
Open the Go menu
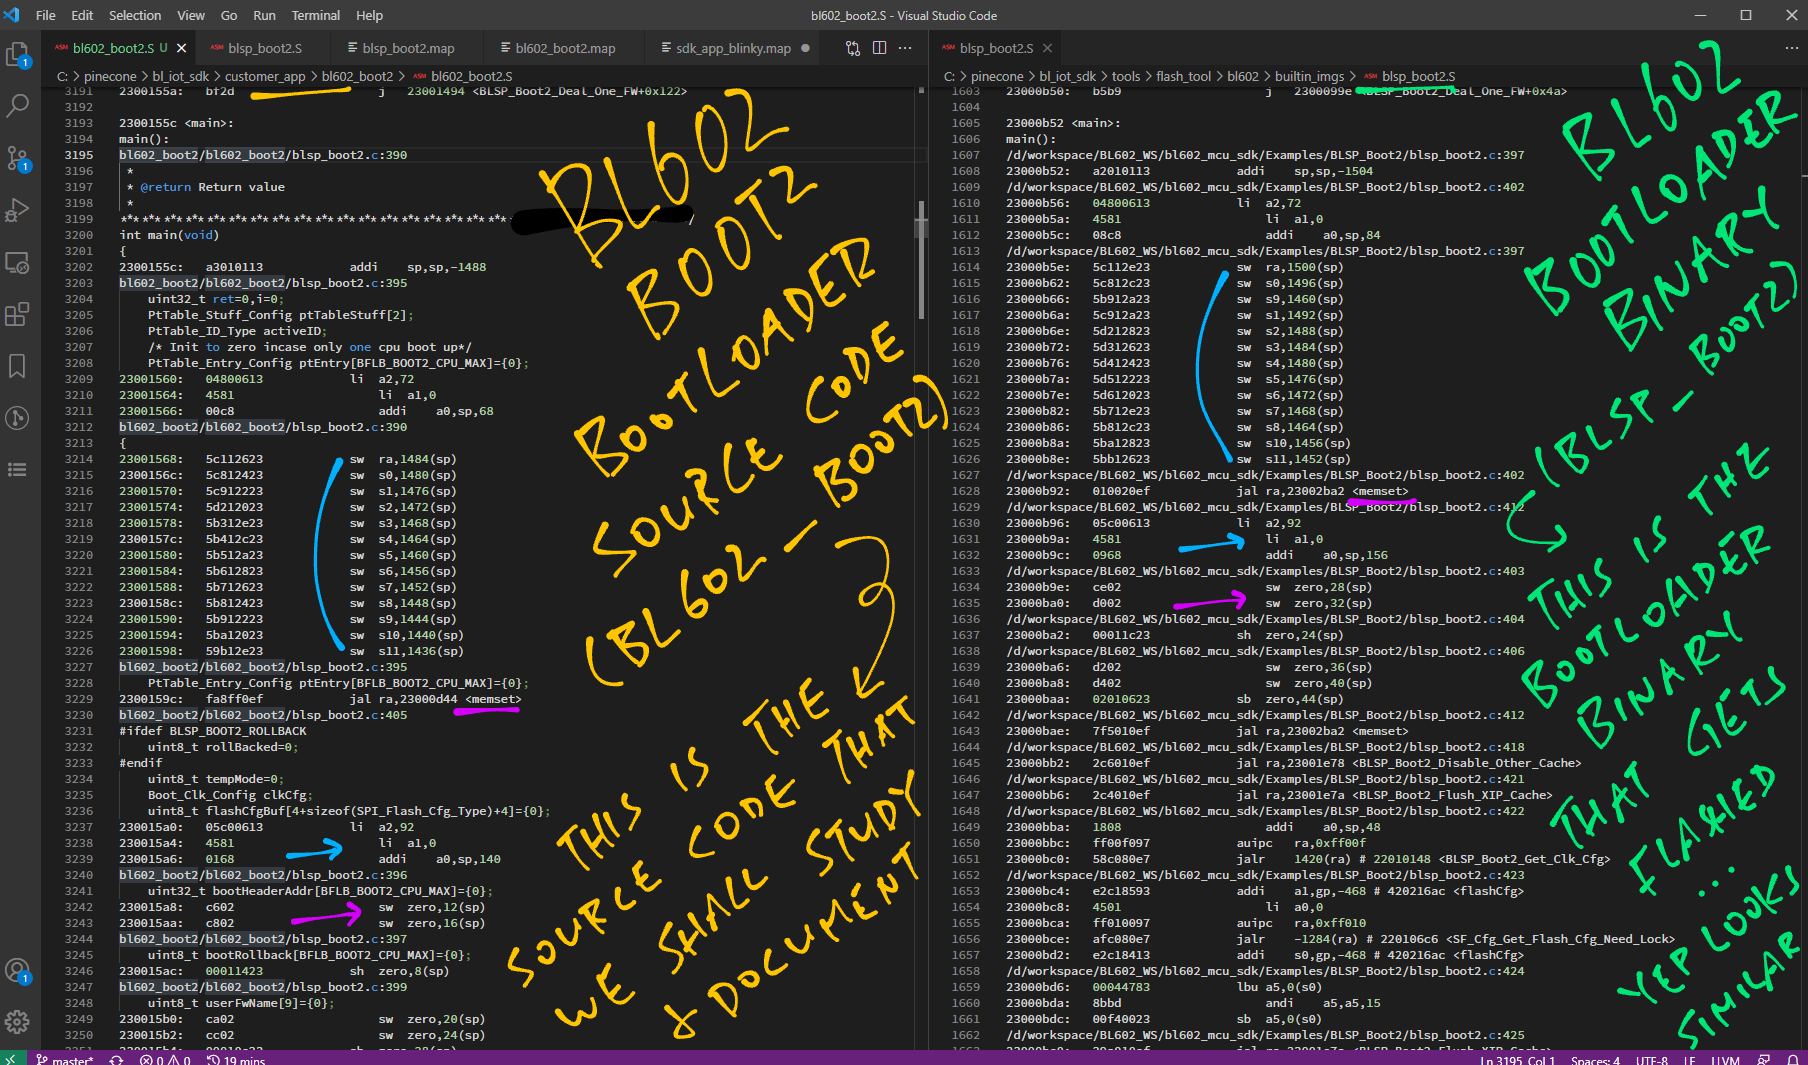(229, 15)
